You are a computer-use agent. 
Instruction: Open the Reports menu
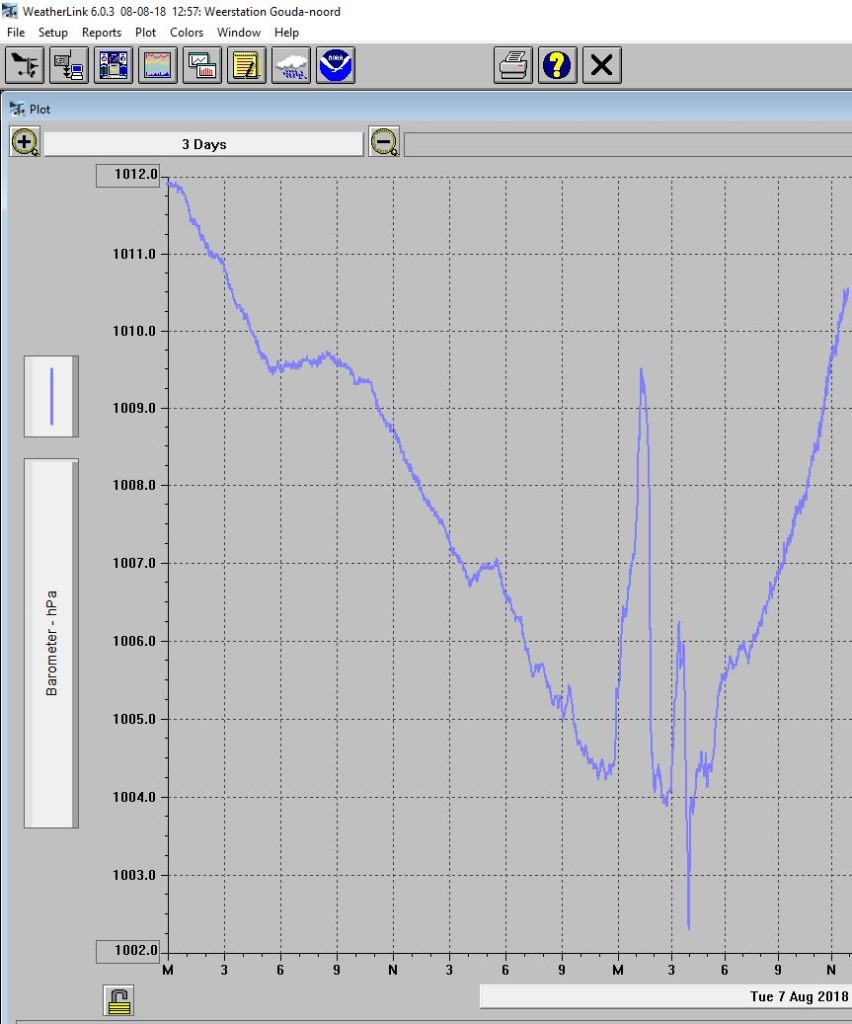tap(101, 32)
